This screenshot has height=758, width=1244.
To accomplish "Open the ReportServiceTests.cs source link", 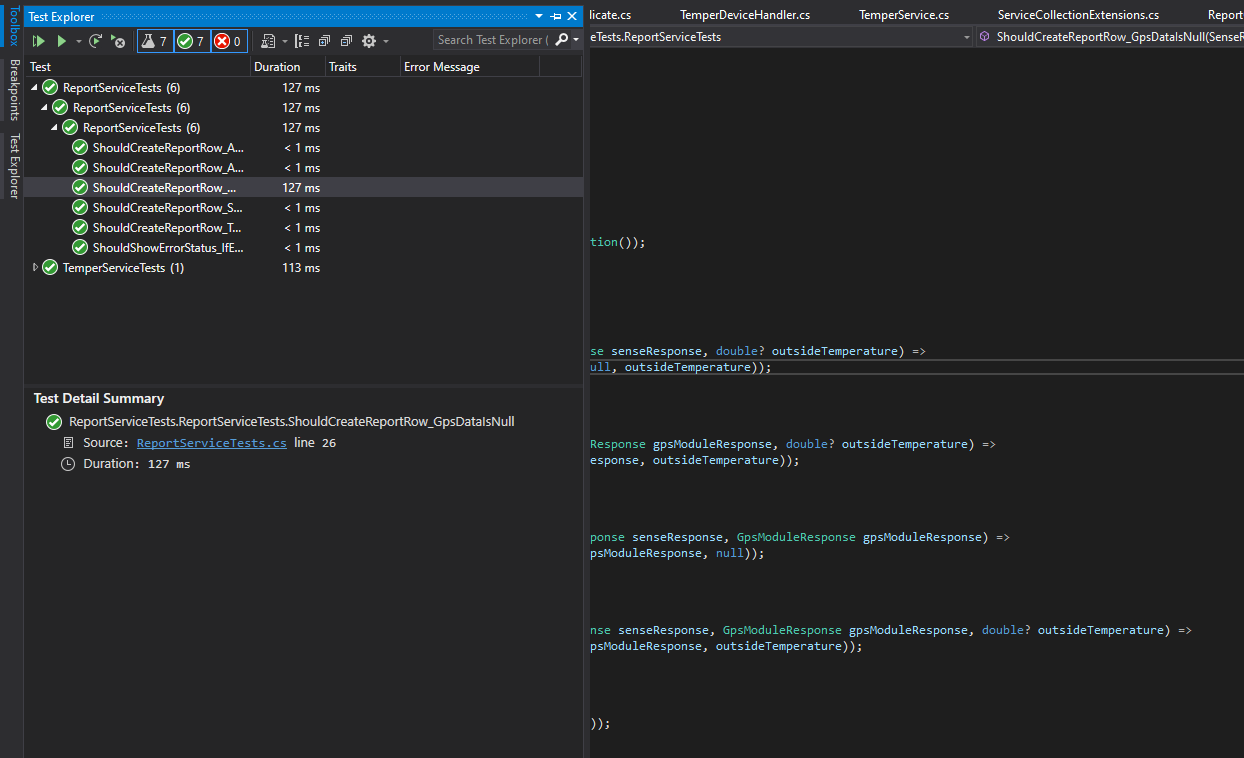I will point(211,443).
